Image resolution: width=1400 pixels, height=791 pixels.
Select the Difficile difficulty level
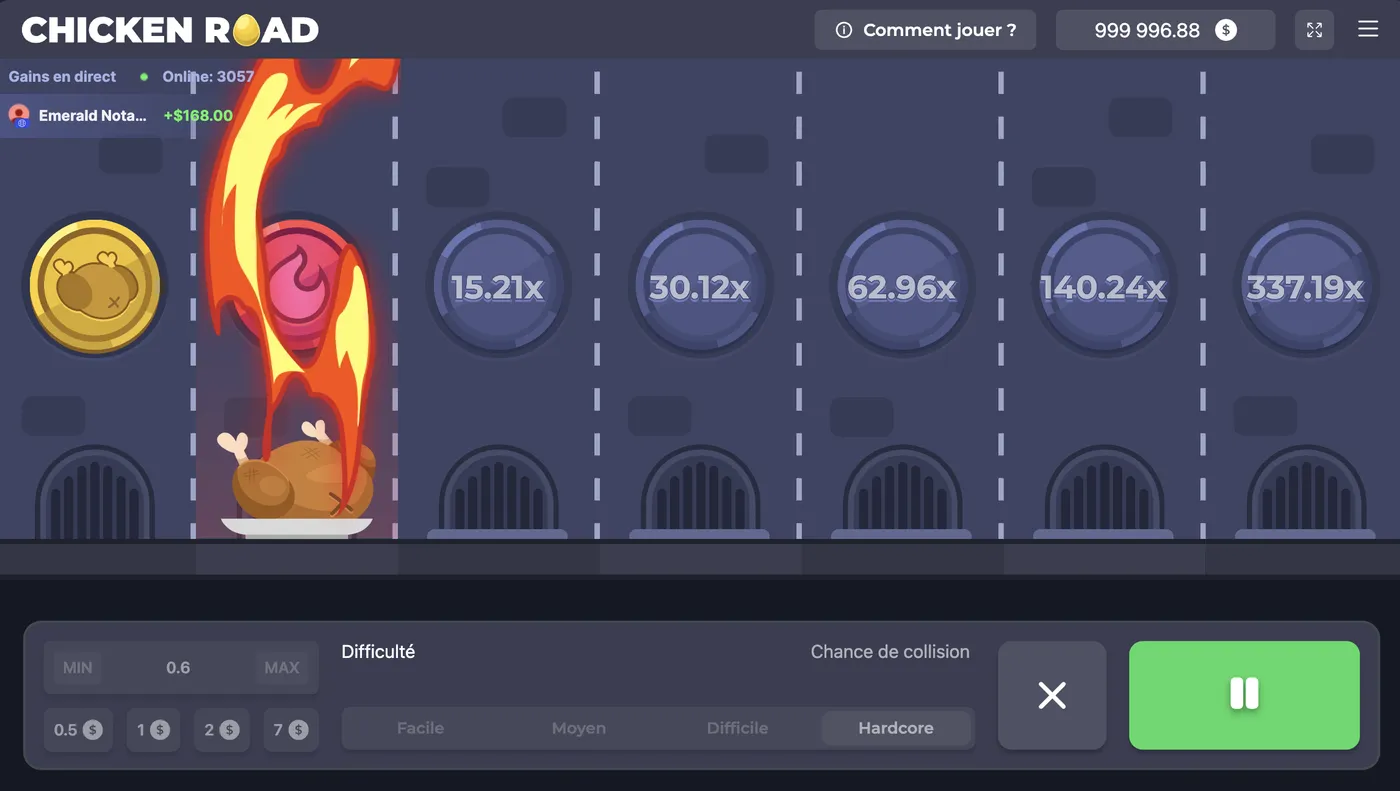[738, 728]
